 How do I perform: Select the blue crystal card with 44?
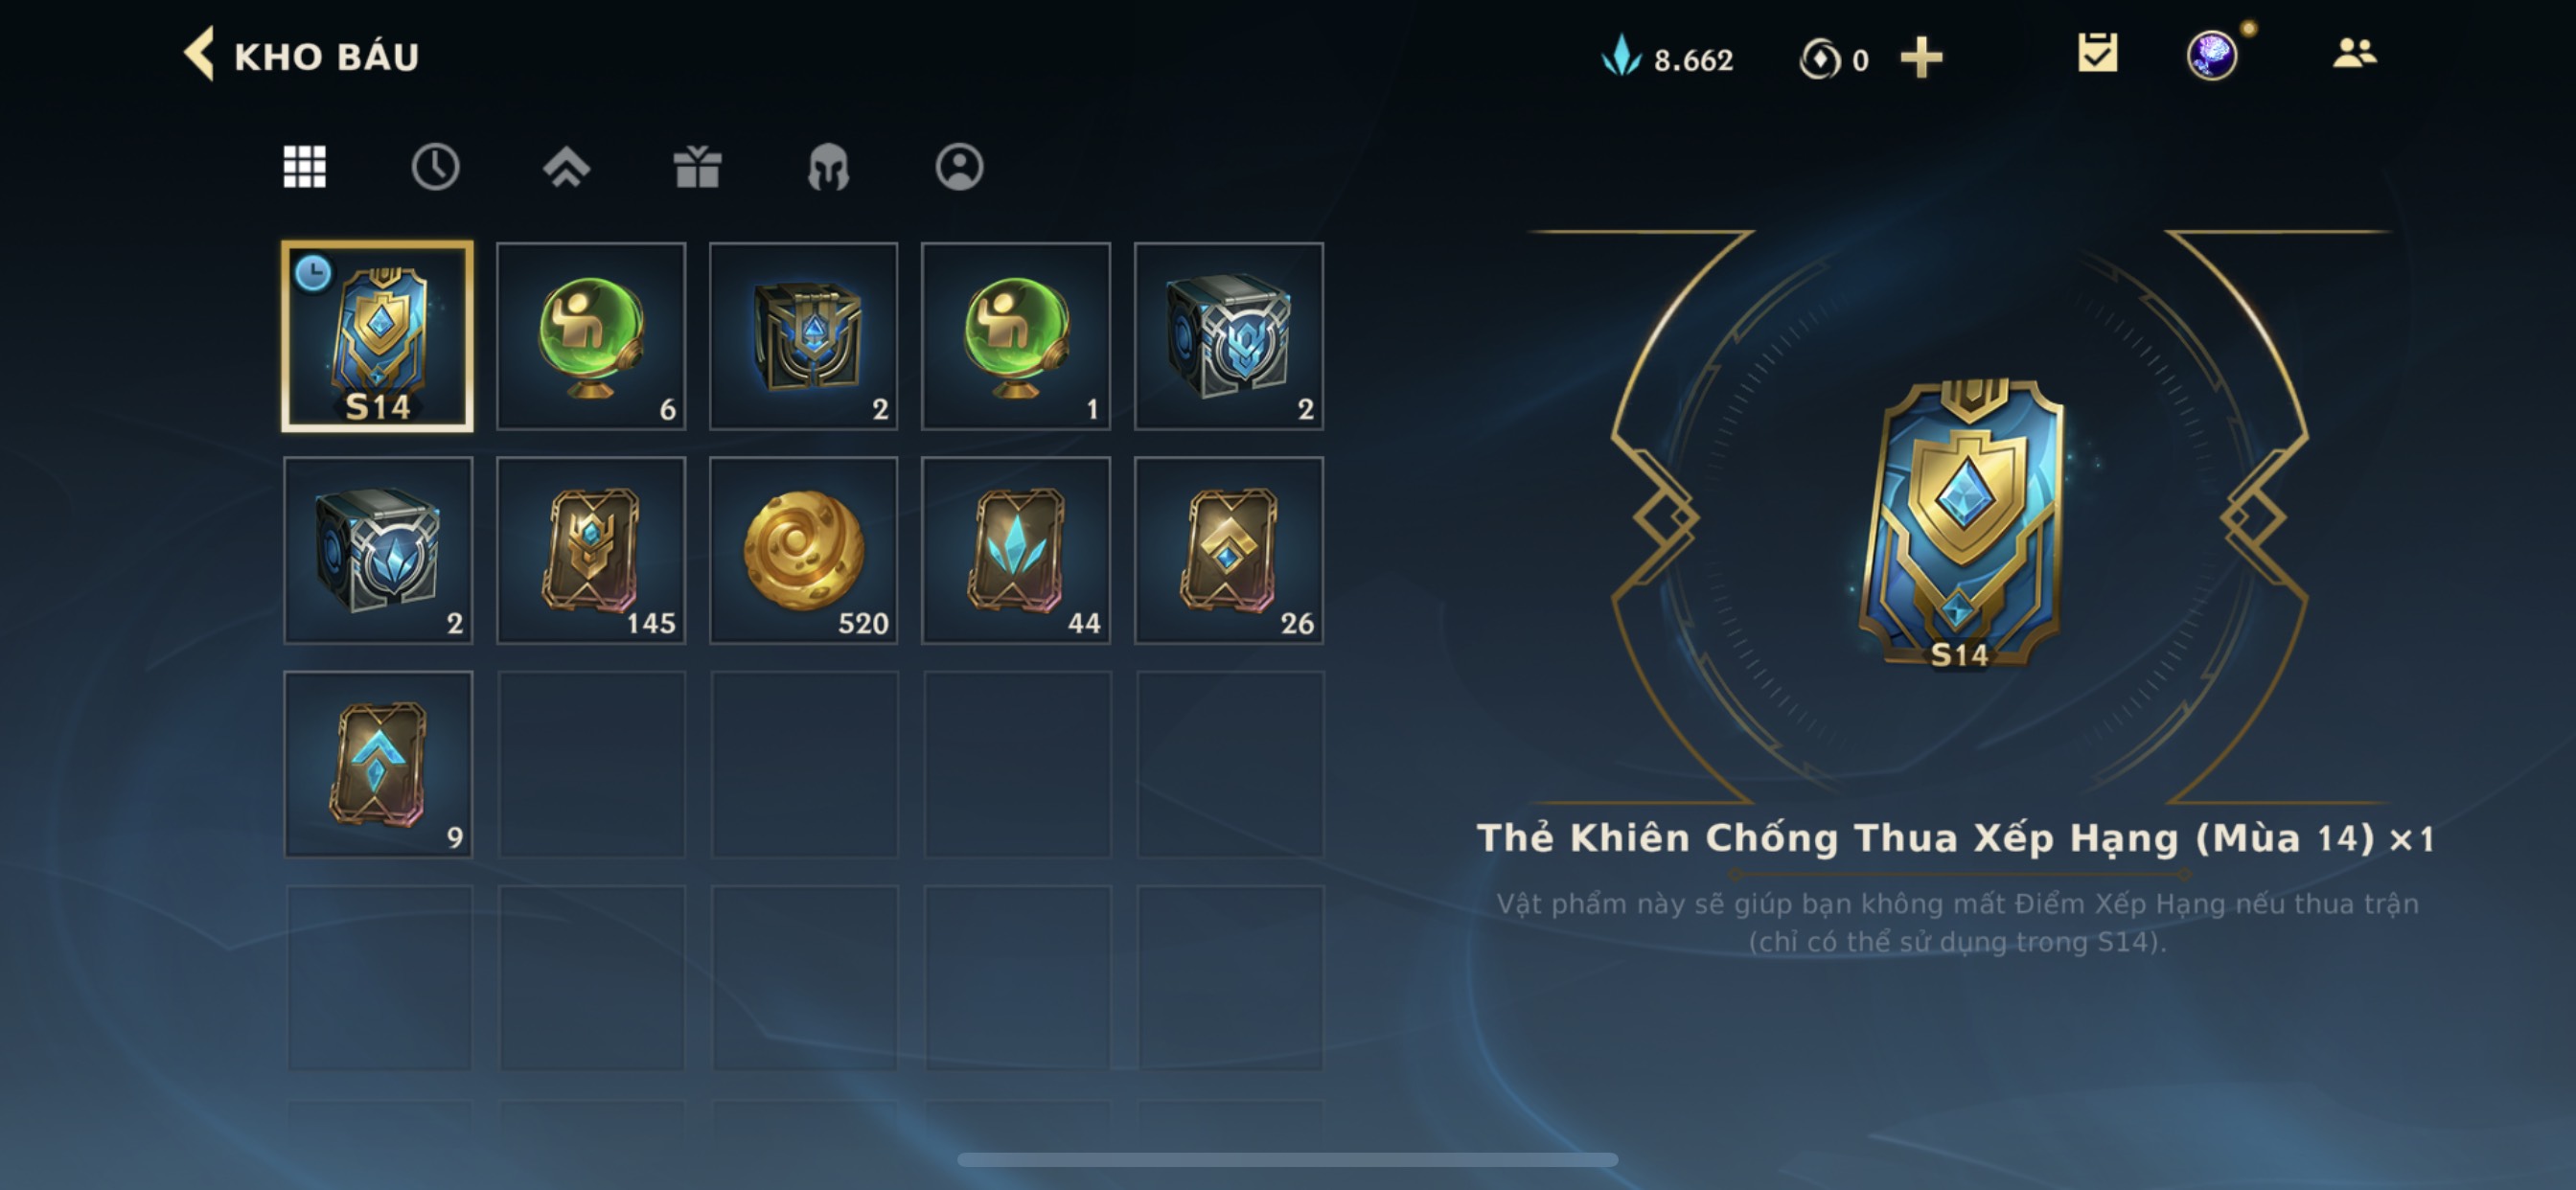coord(1016,550)
